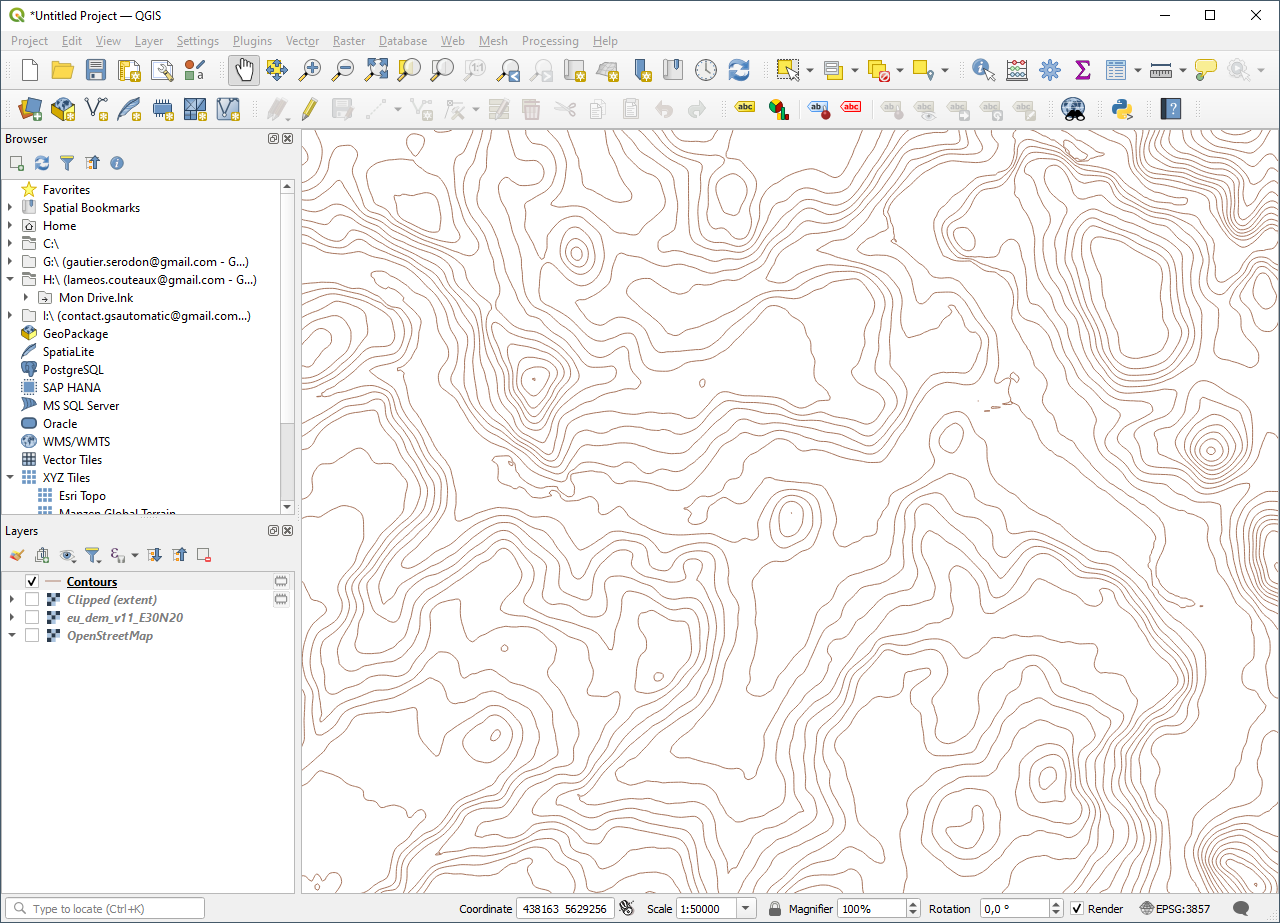Image resolution: width=1280 pixels, height=923 pixels.
Task: Enable the OpenStreetMap layer checkbox
Action: tap(32, 636)
